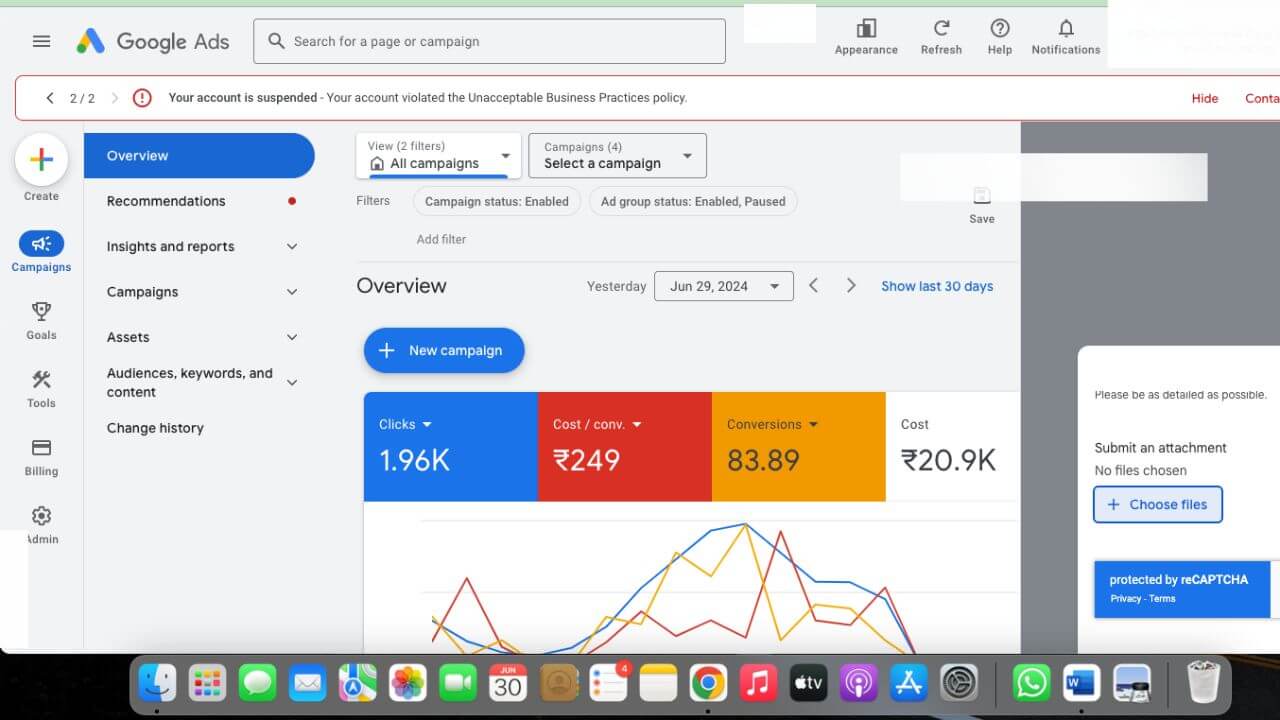Open the hamburger main menu
Image resolution: width=1280 pixels, height=720 pixels.
pos(41,41)
